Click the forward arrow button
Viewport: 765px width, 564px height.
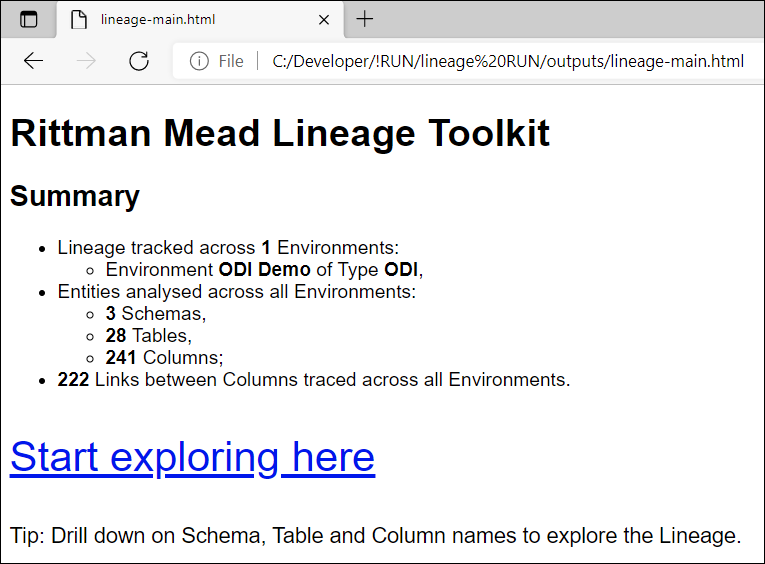coord(86,61)
